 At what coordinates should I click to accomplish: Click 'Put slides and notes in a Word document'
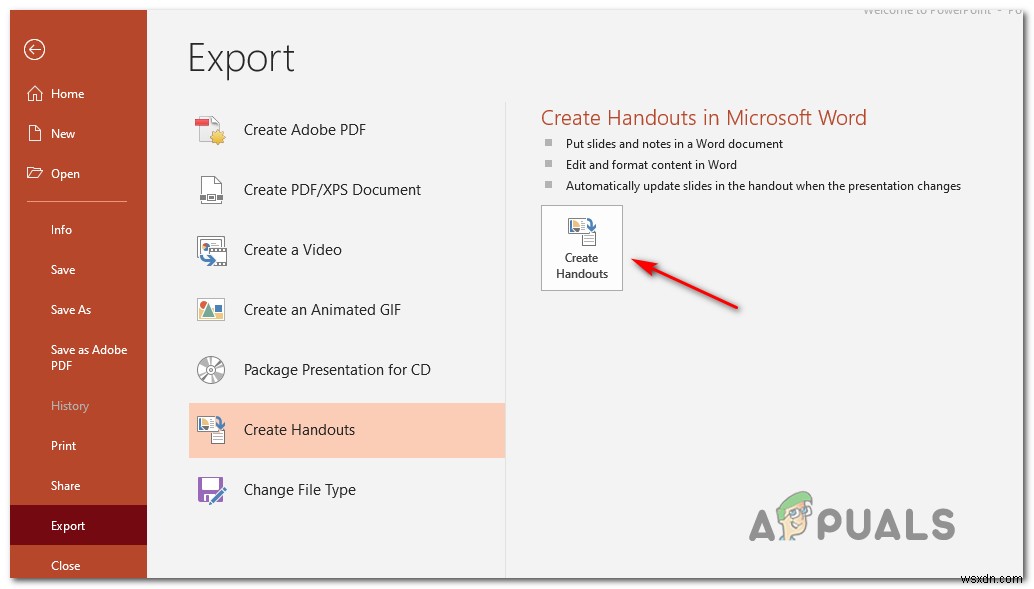tap(674, 144)
